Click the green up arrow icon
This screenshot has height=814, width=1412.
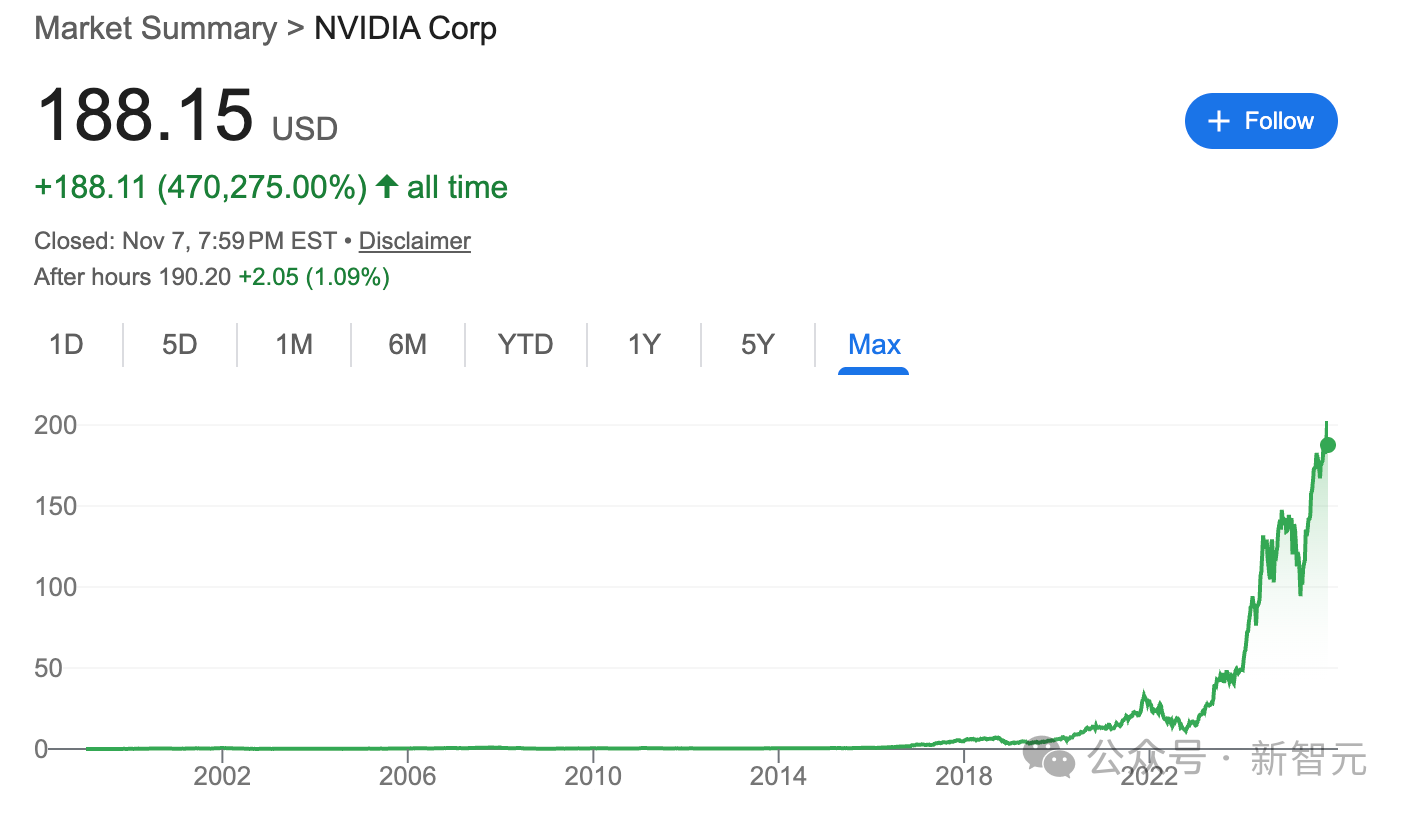click(387, 186)
